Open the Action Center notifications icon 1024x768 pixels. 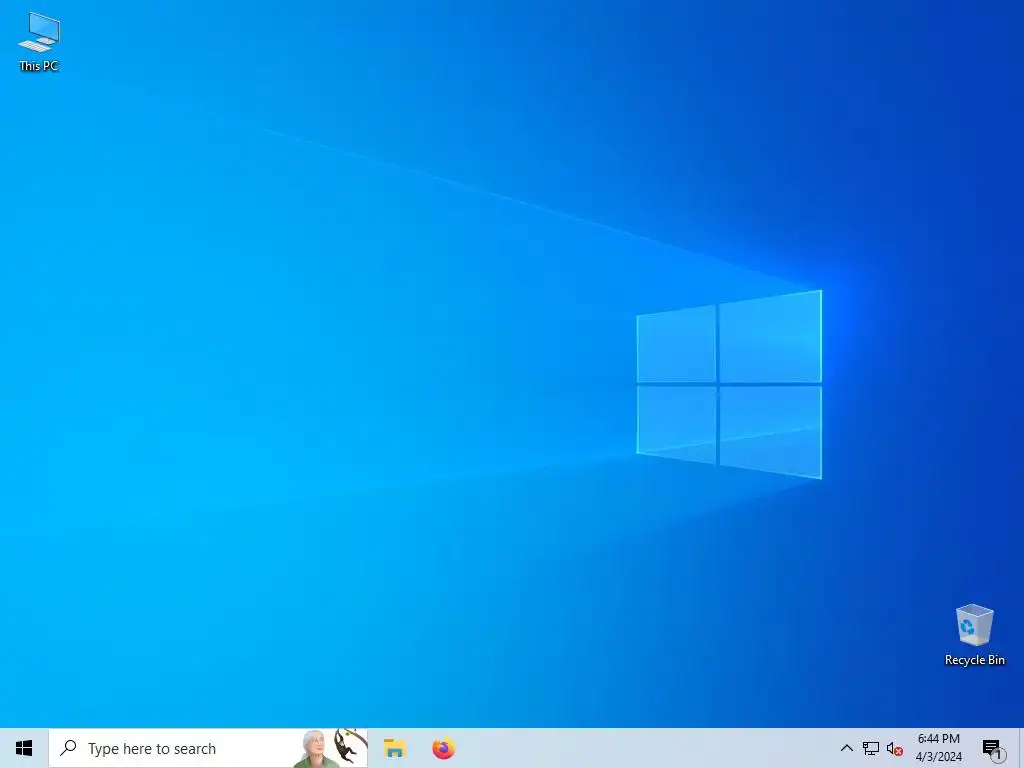click(x=993, y=749)
